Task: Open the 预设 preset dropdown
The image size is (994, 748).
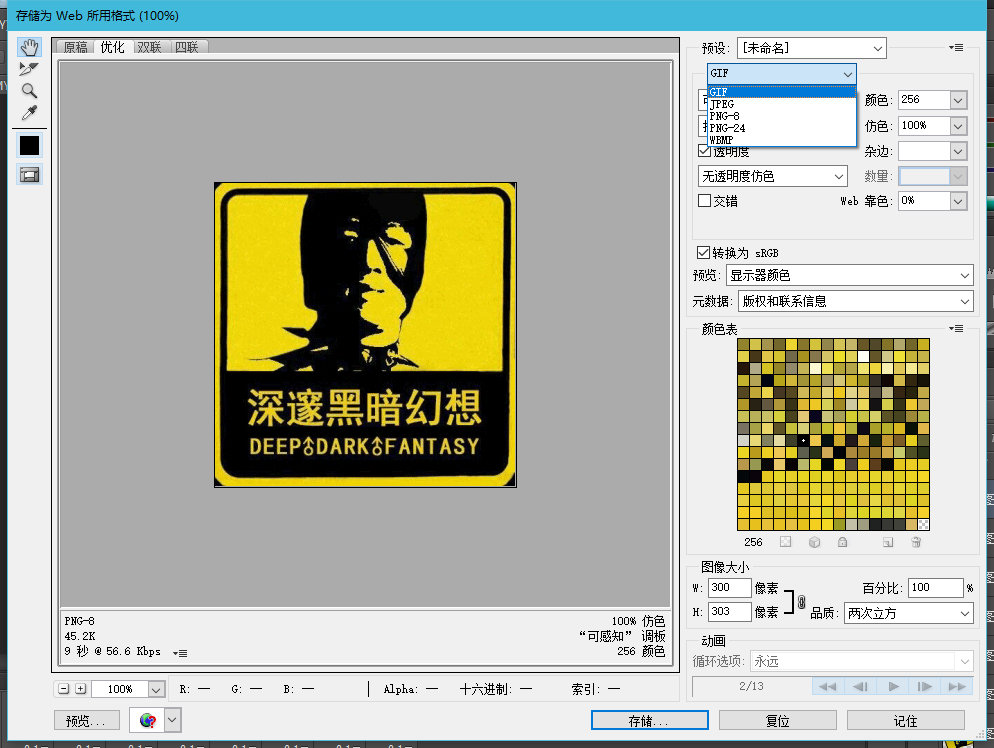Action: pos(878,47)
